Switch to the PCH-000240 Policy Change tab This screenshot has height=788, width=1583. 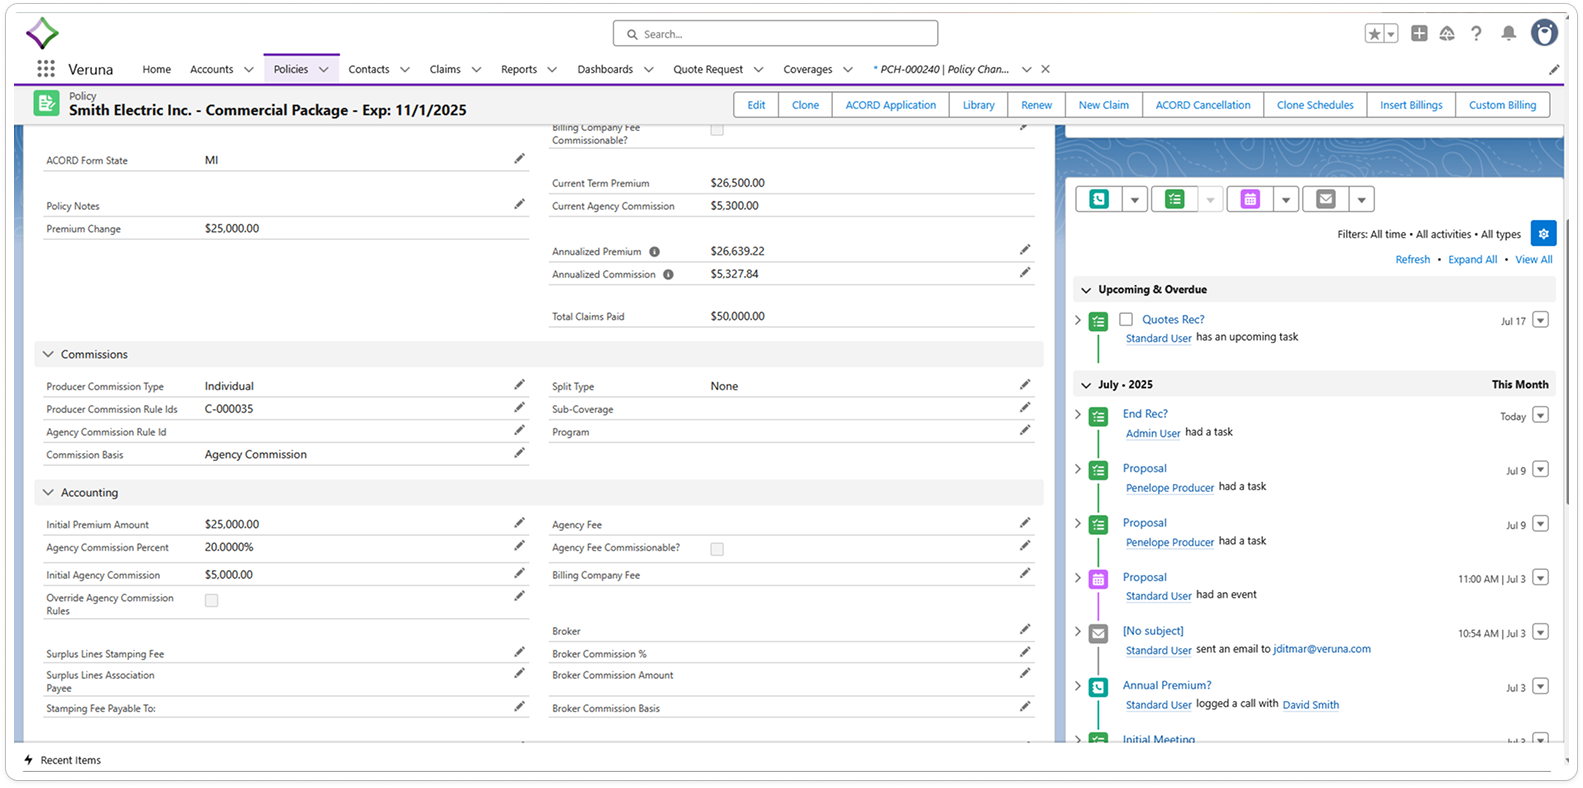click(x=941, y=69)
